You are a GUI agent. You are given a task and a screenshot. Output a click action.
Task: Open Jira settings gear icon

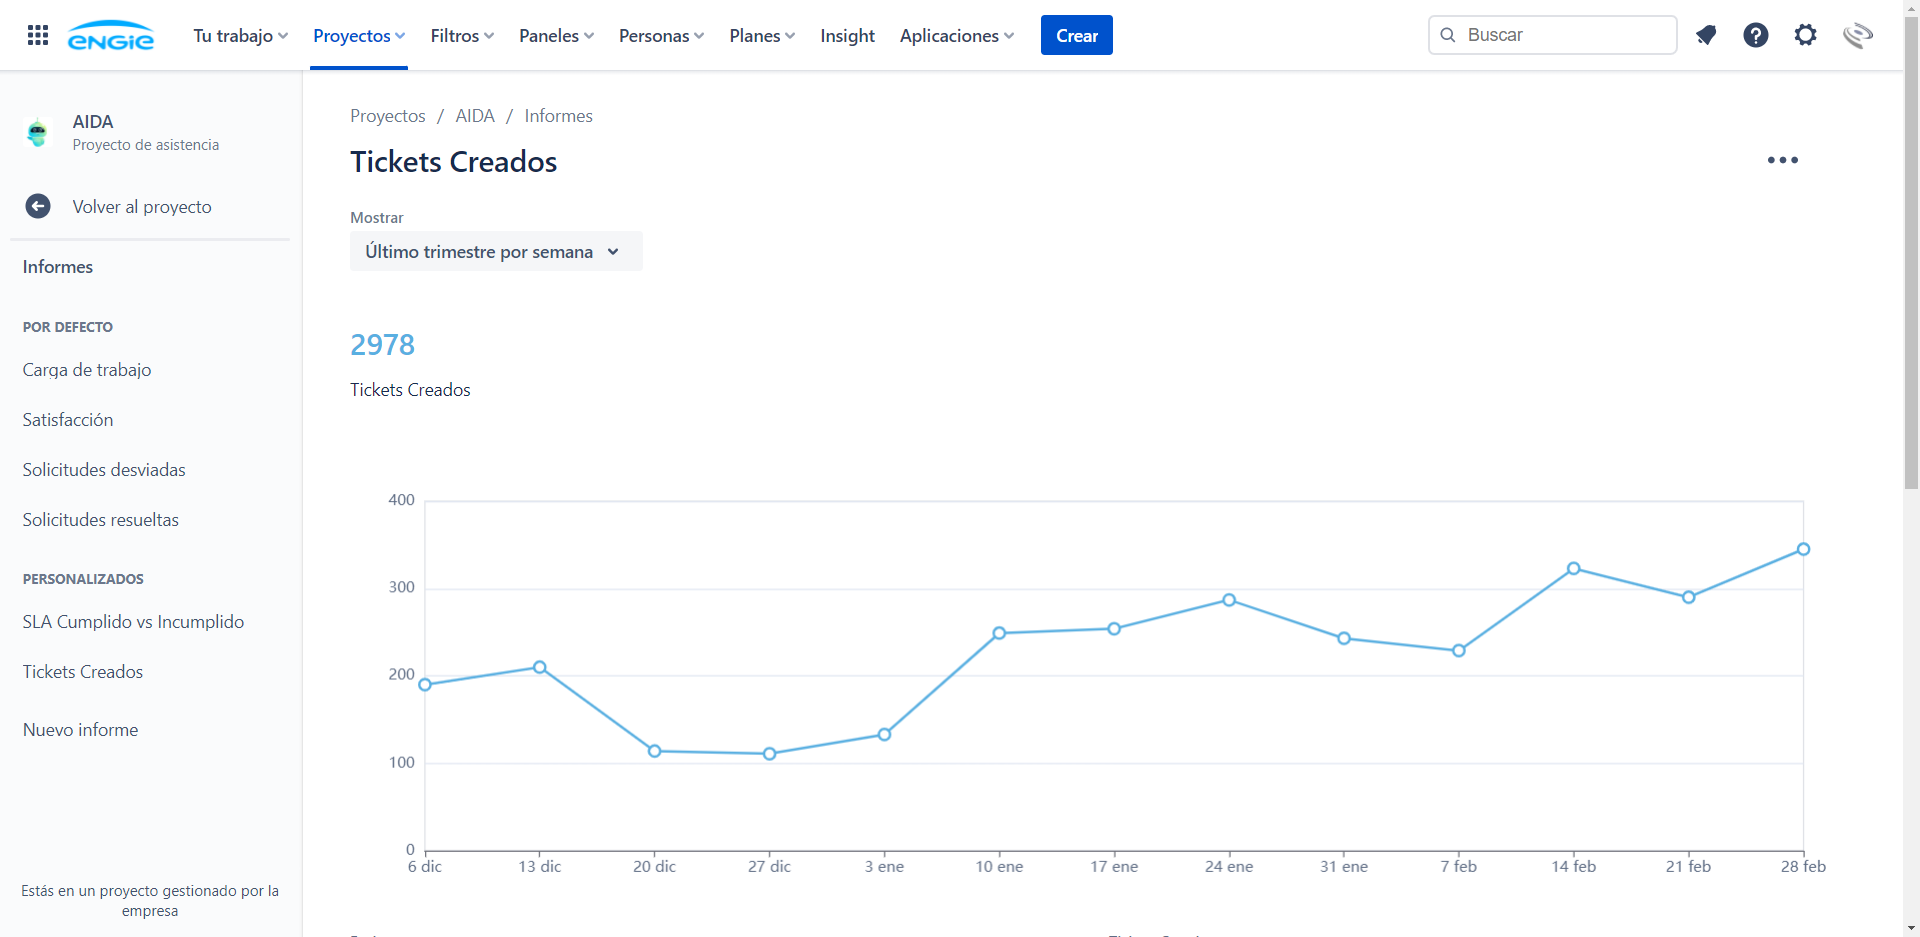[1806, 35]
